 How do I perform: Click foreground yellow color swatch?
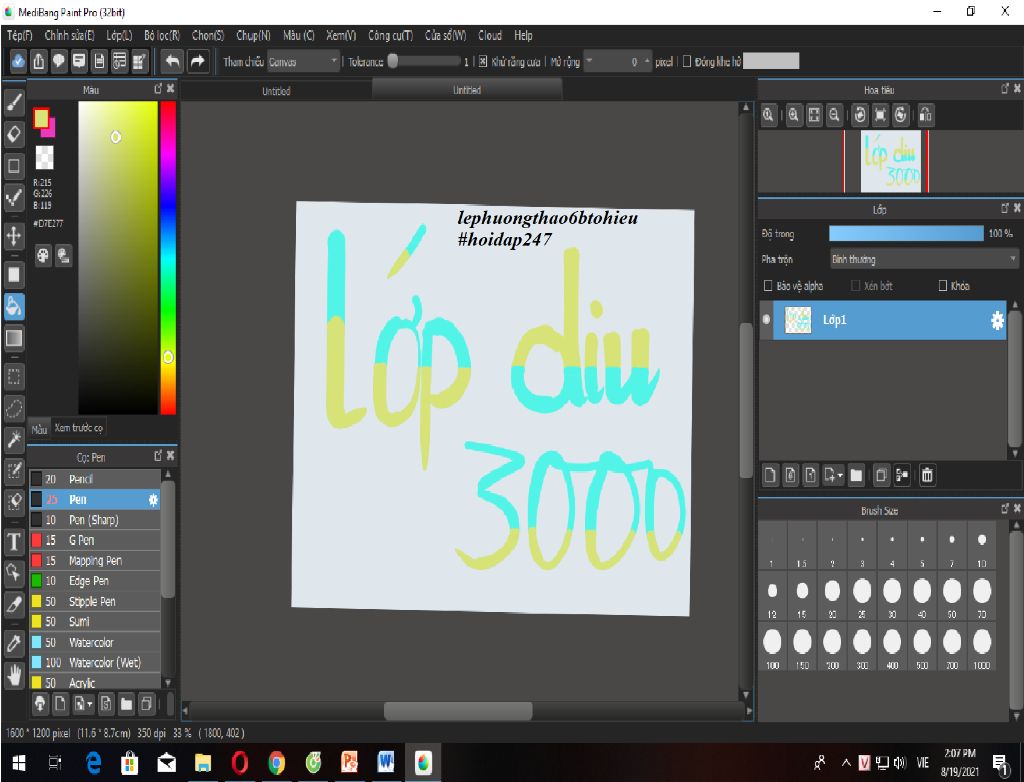coord(41,118)
